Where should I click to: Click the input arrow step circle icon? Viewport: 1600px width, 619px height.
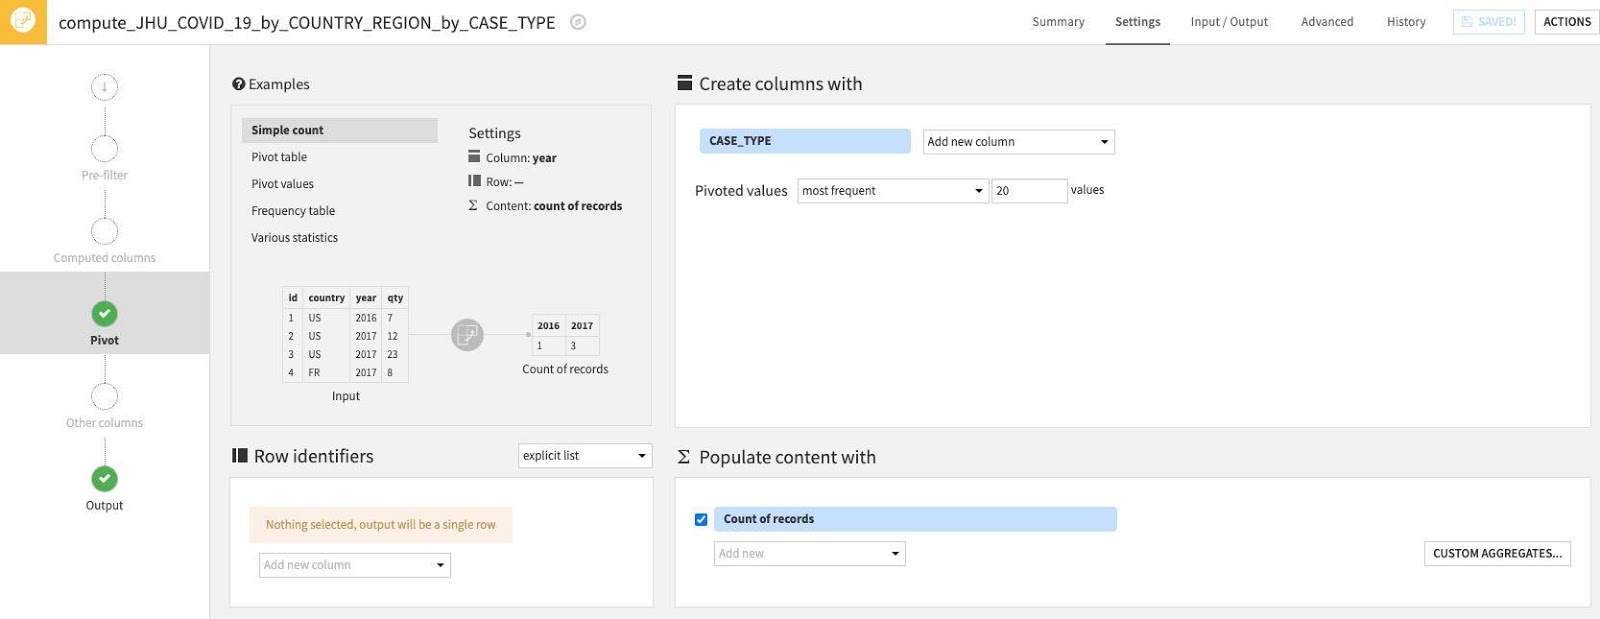pos(104,87)
